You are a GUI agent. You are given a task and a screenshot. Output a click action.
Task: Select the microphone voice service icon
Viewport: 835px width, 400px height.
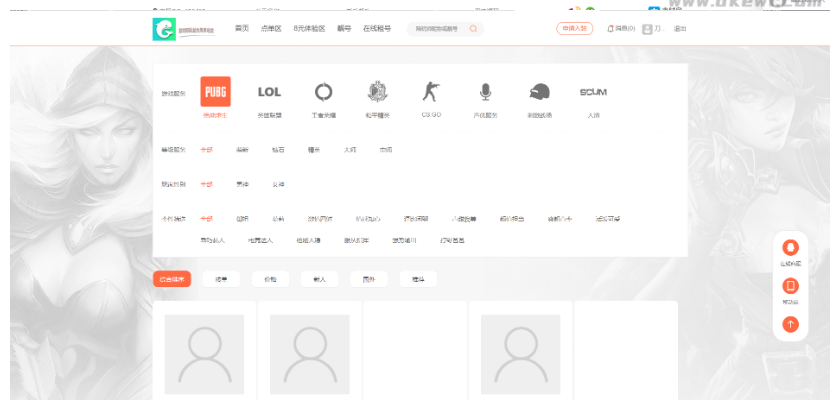tap(485, 92)
